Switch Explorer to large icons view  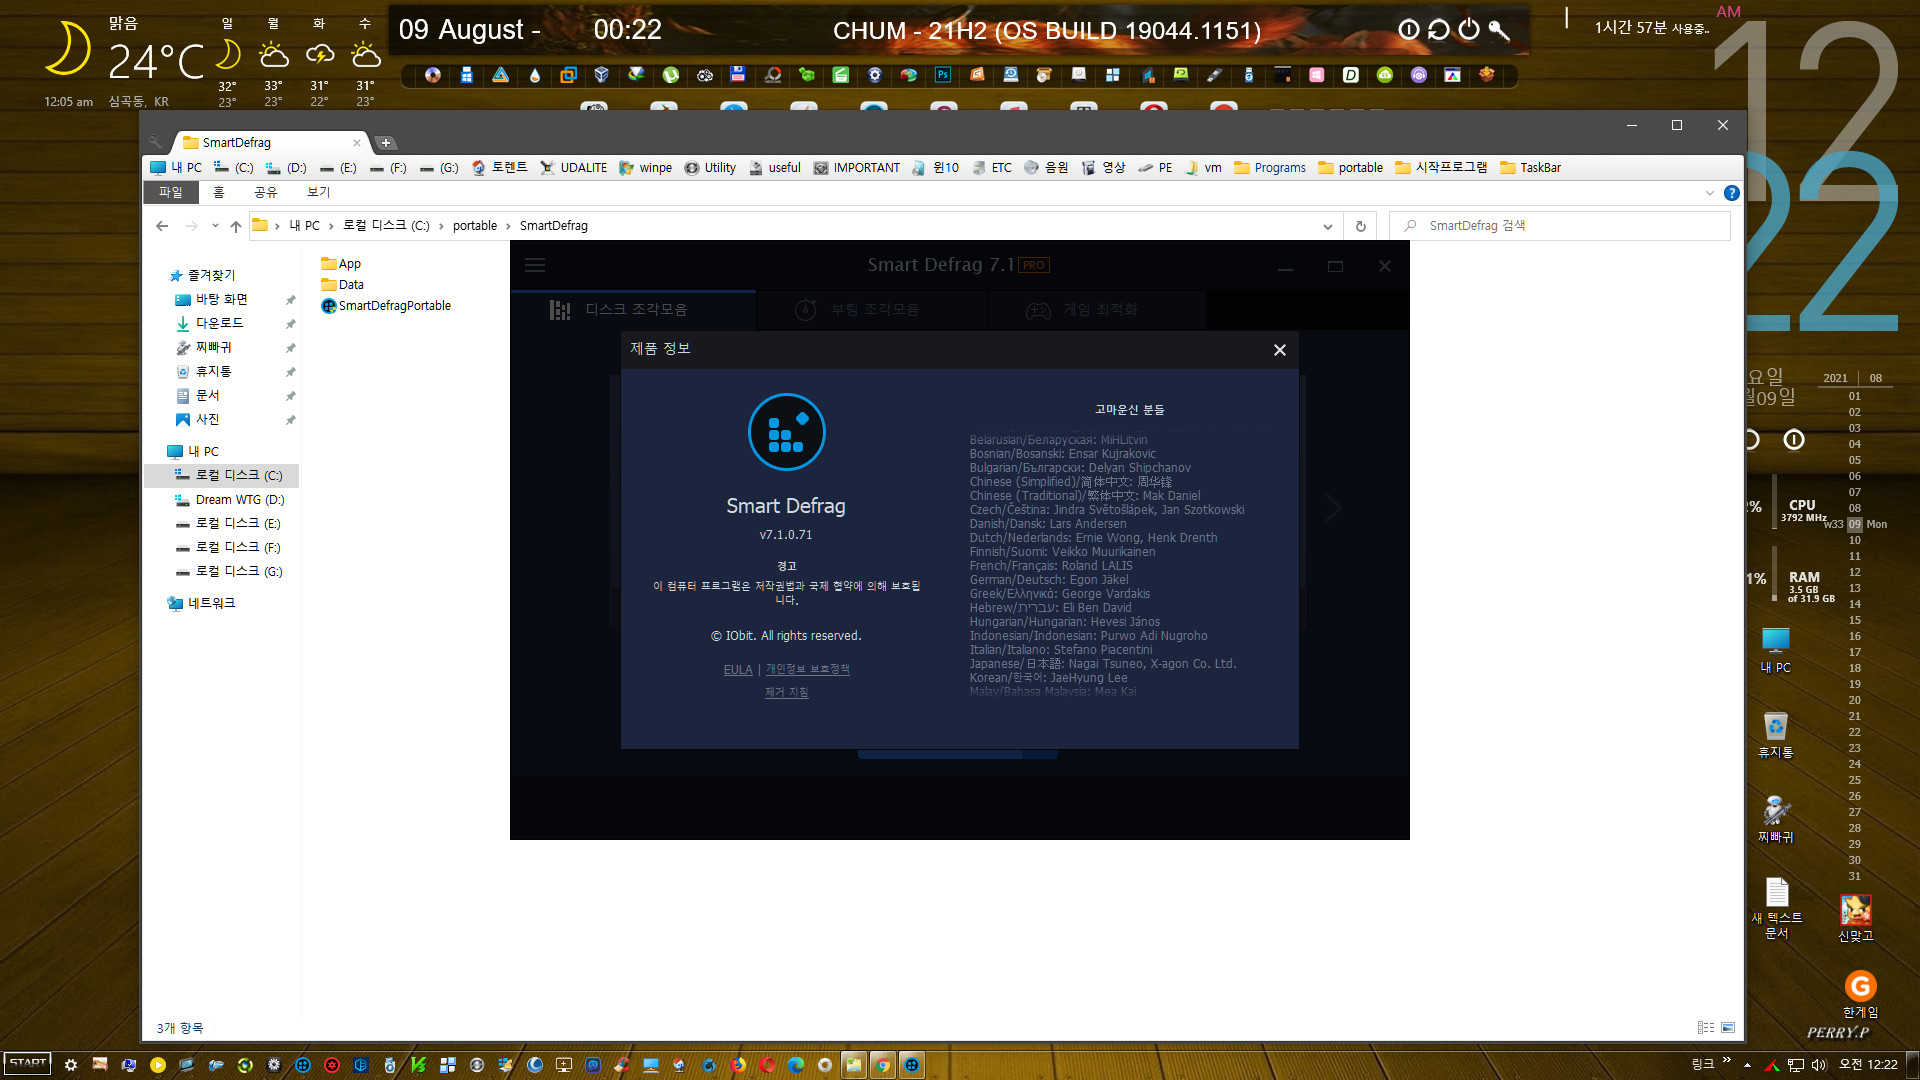(1728, 1028)
